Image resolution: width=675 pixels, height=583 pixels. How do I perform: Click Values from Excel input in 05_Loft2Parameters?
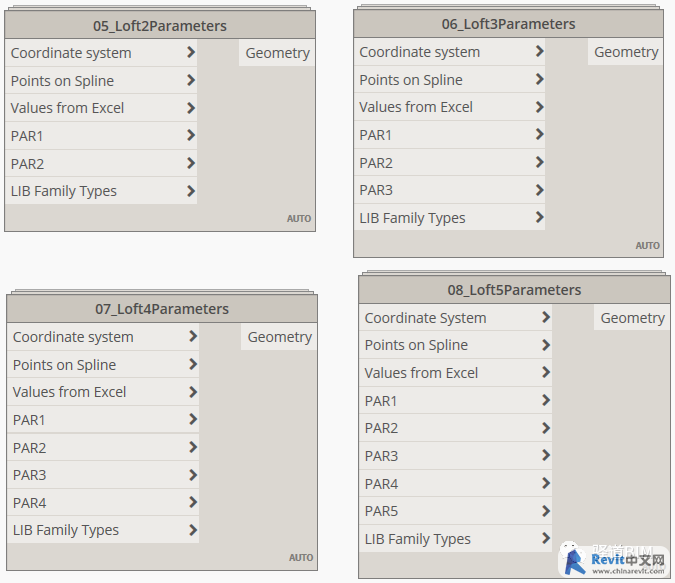(x=68, y=108)
